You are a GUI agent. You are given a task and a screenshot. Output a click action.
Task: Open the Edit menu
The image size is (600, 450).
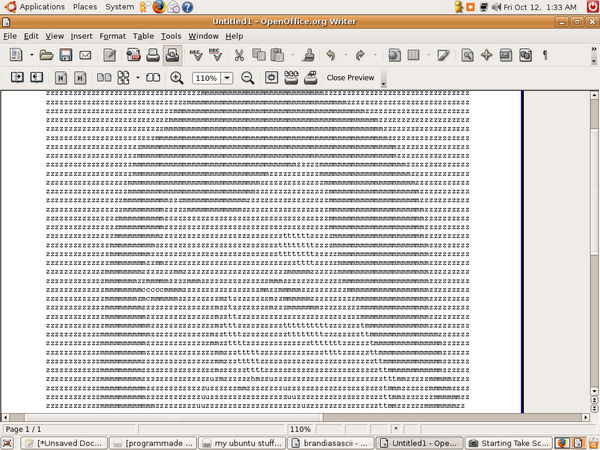pos(31,36)
